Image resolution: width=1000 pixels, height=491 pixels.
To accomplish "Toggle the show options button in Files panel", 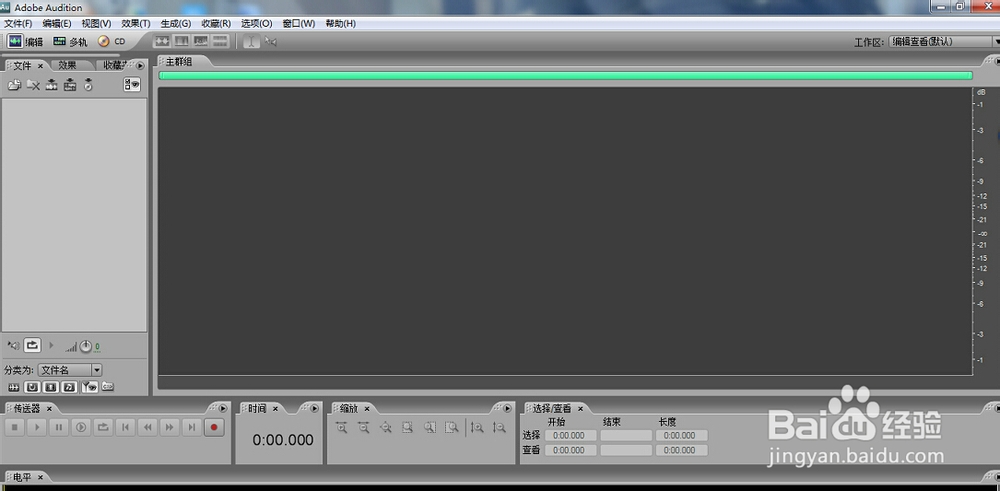I will click(132, 85).
